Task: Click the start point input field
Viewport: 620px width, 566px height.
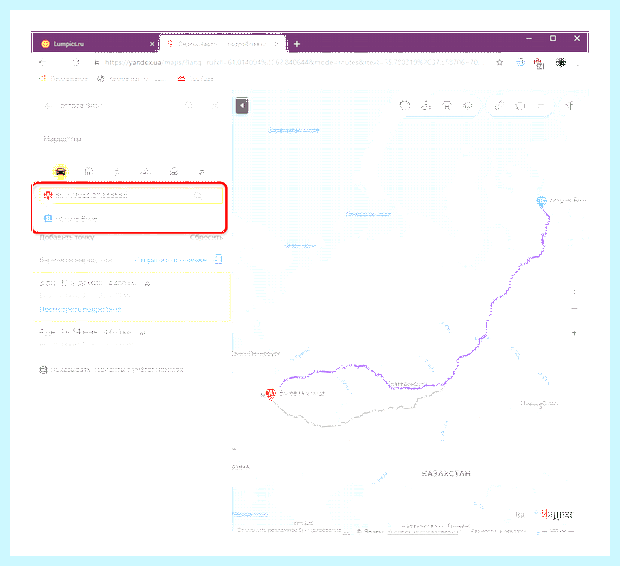Action: tap(130, 195)
